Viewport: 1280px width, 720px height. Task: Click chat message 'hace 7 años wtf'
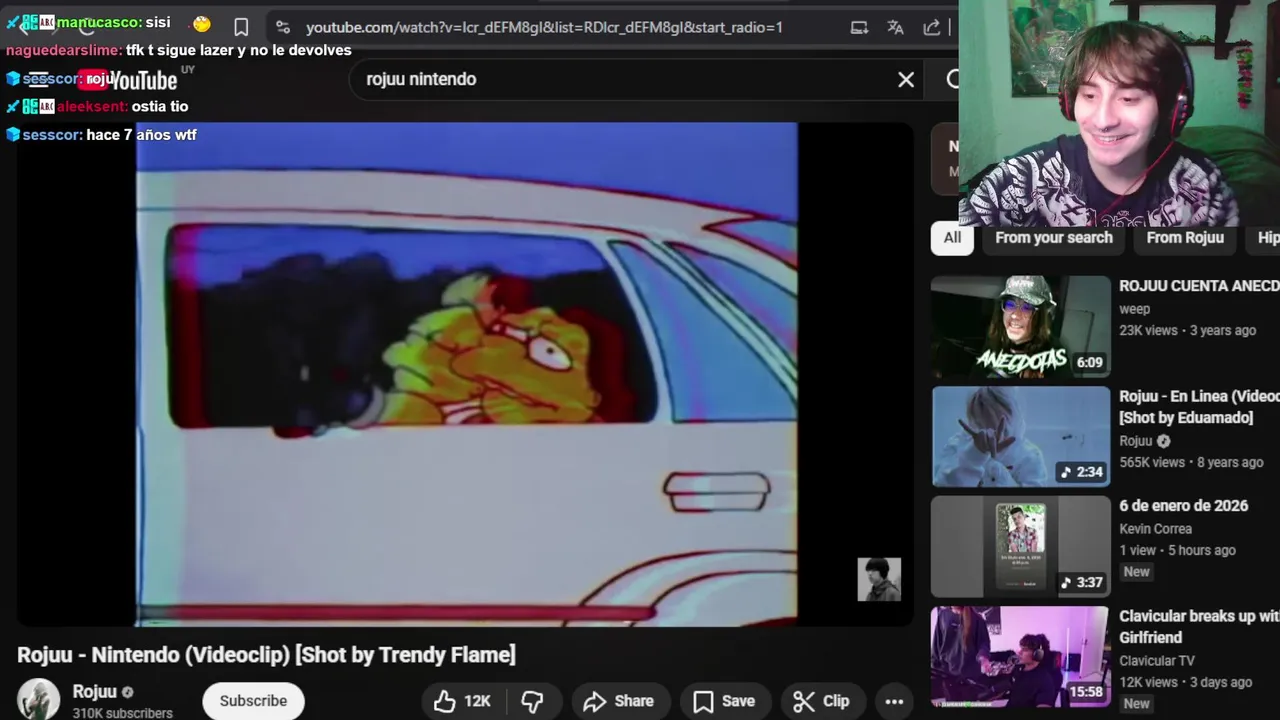(141, 135)
